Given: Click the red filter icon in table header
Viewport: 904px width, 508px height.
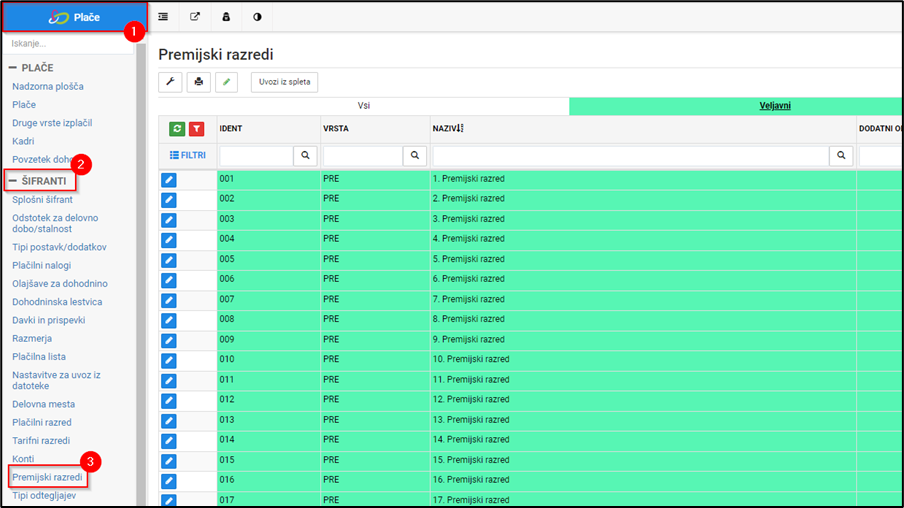Looking at the screenshot, I should point(197,129).
